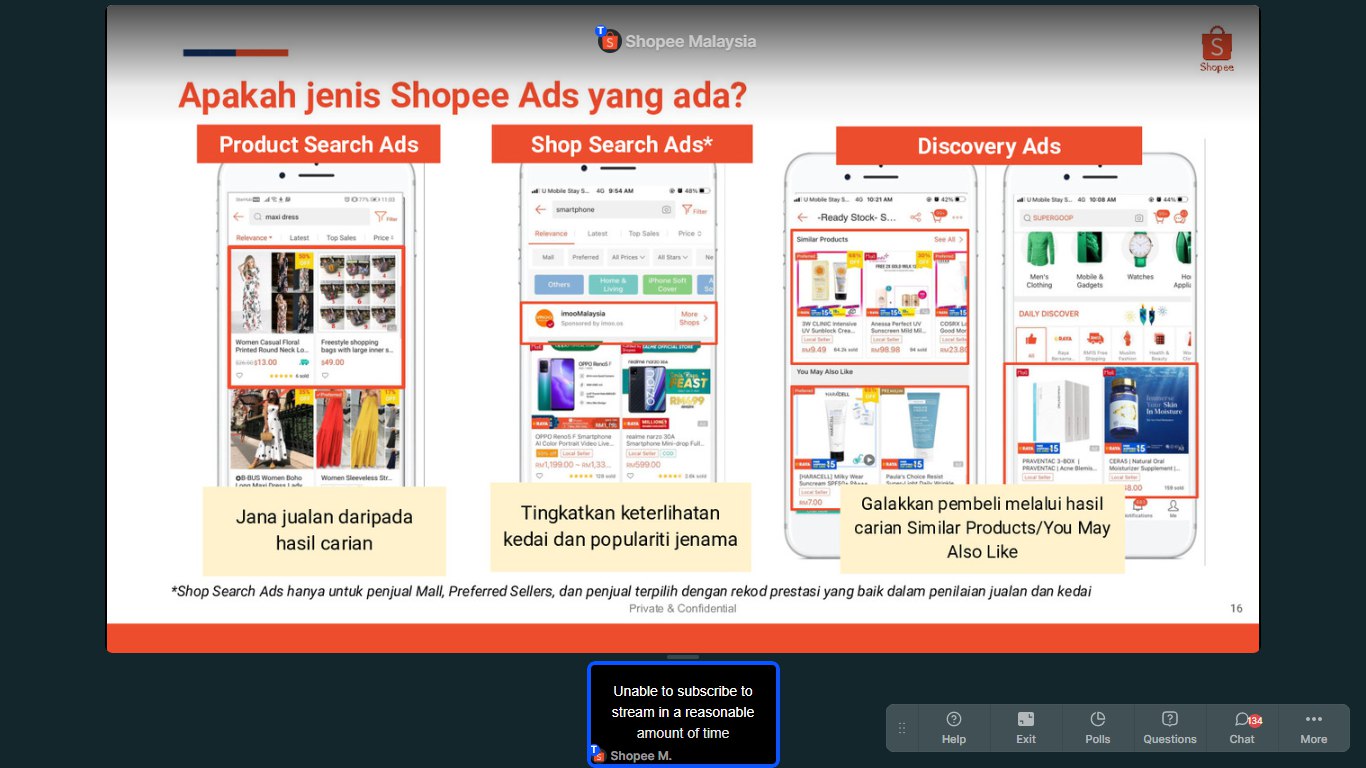Image resolution: width=1366 pixels, height=768 pixels.
Task: Click the Shop Search Ads footnote text
Action: (631, 591)
